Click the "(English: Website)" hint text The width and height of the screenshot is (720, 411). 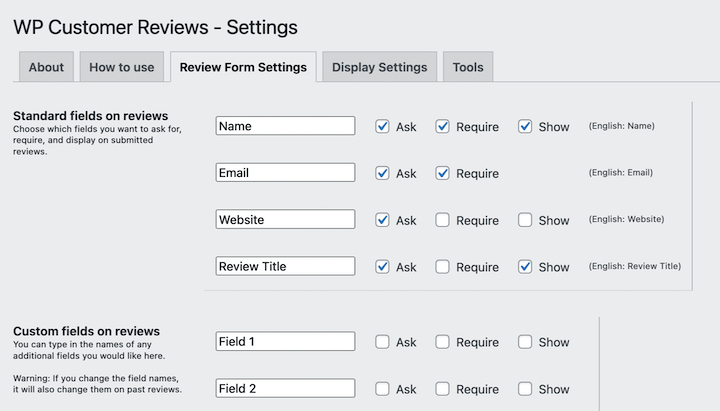pos(626,220)
